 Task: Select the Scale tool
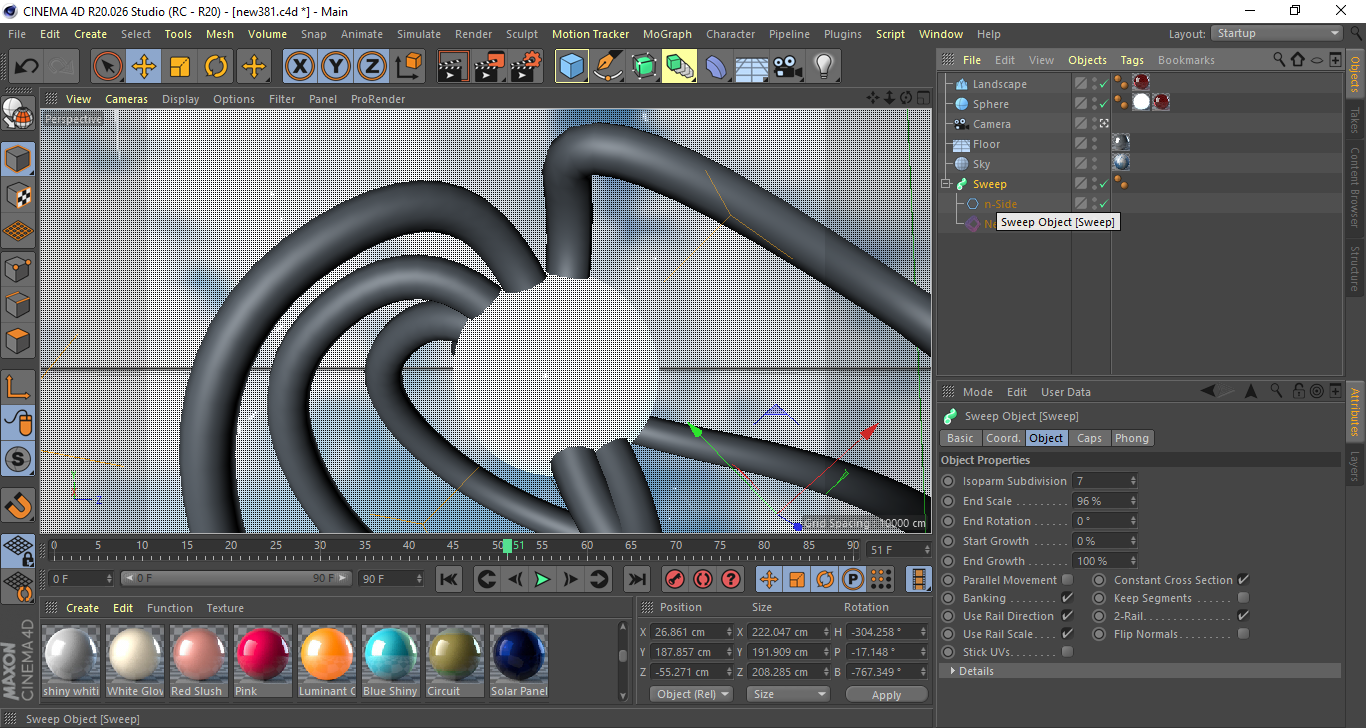(180, 67)
